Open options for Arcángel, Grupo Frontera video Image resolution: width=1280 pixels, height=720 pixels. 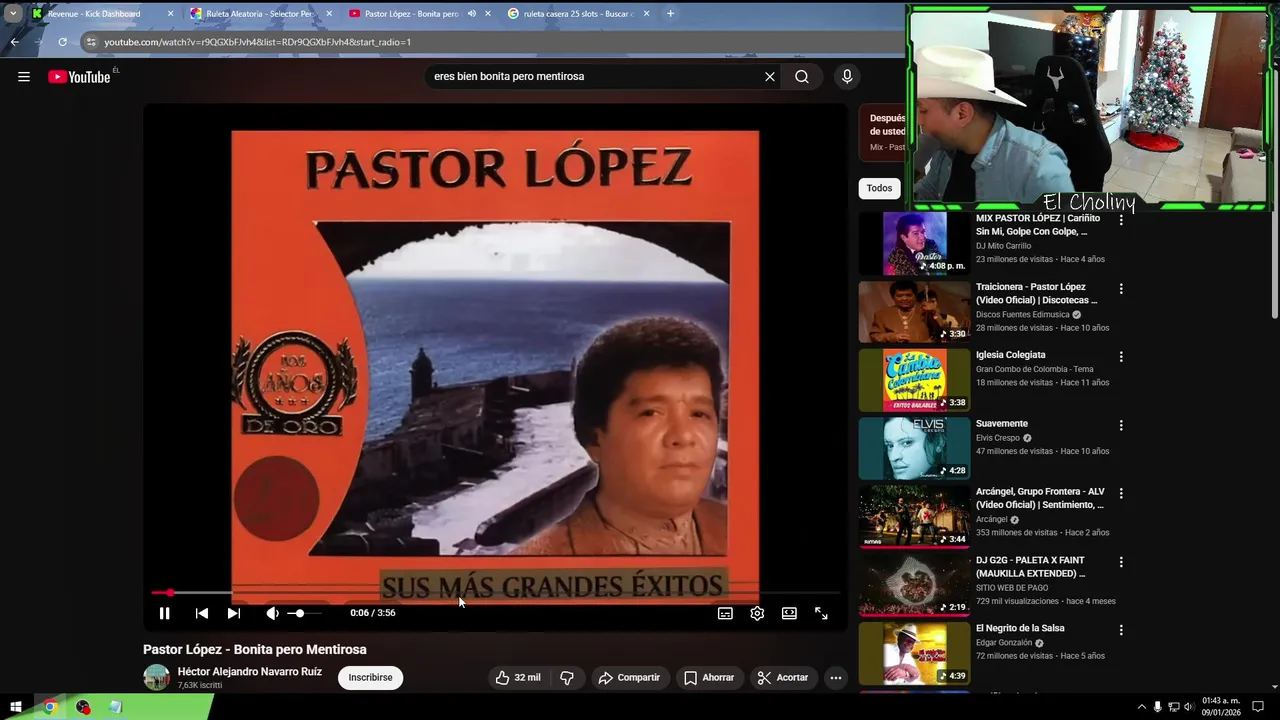click(1121, 493)
